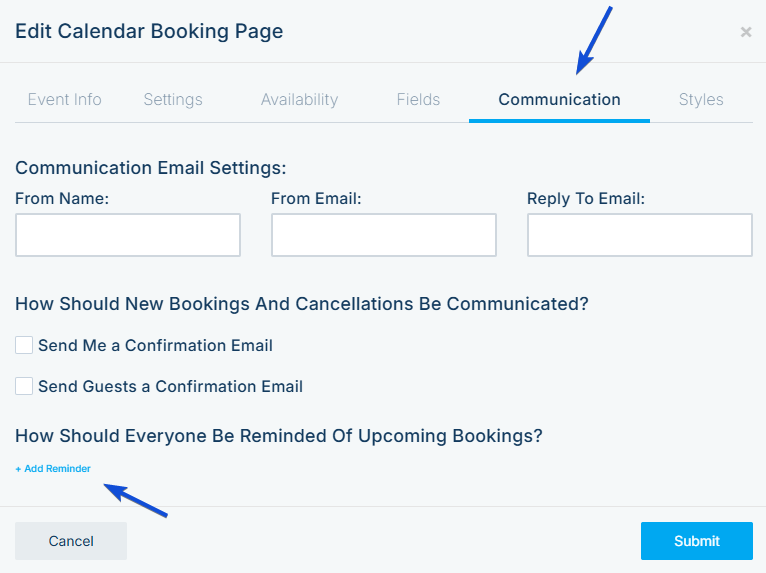Screen dimensions: 766x573
Task: Click into the From Email input box
Action: pos(384,235)
